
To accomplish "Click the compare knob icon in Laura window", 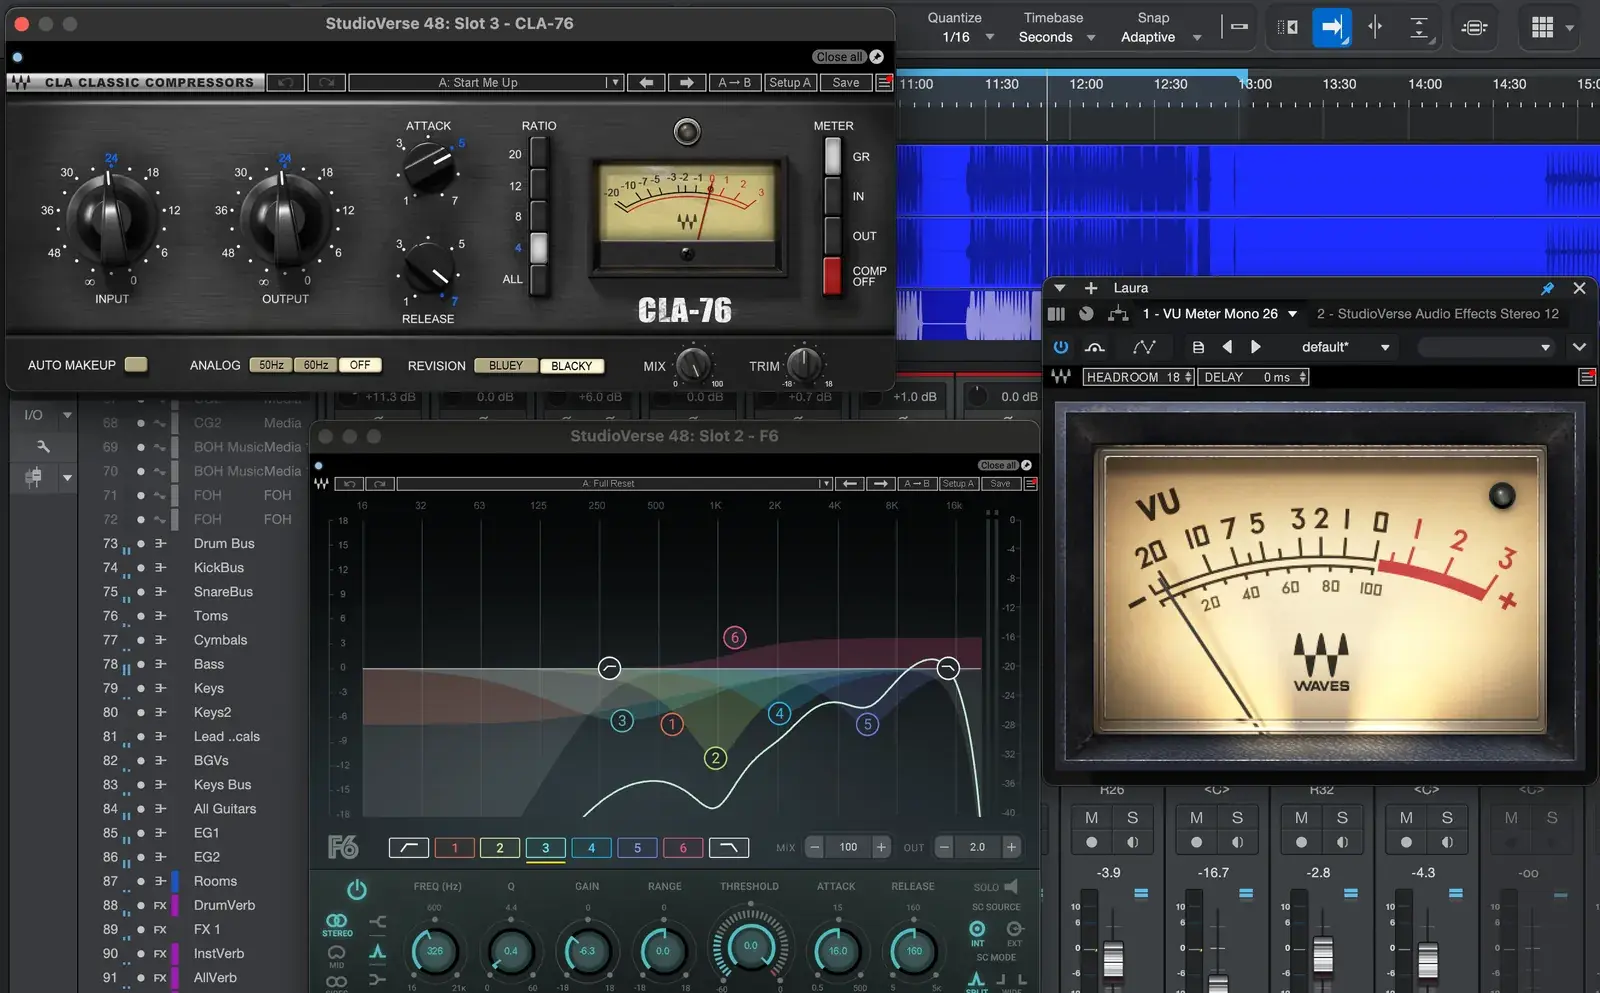I will (x=1087, y=314).
